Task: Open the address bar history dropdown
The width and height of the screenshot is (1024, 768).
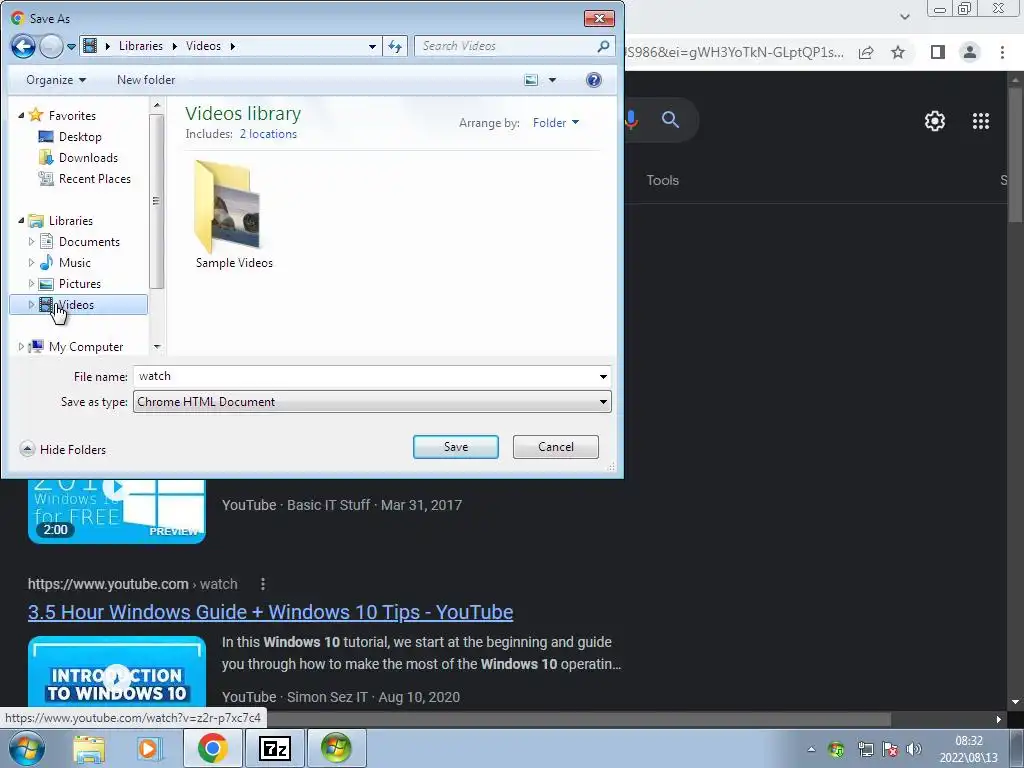Action: pyautogui.click(x=372, y=46)
